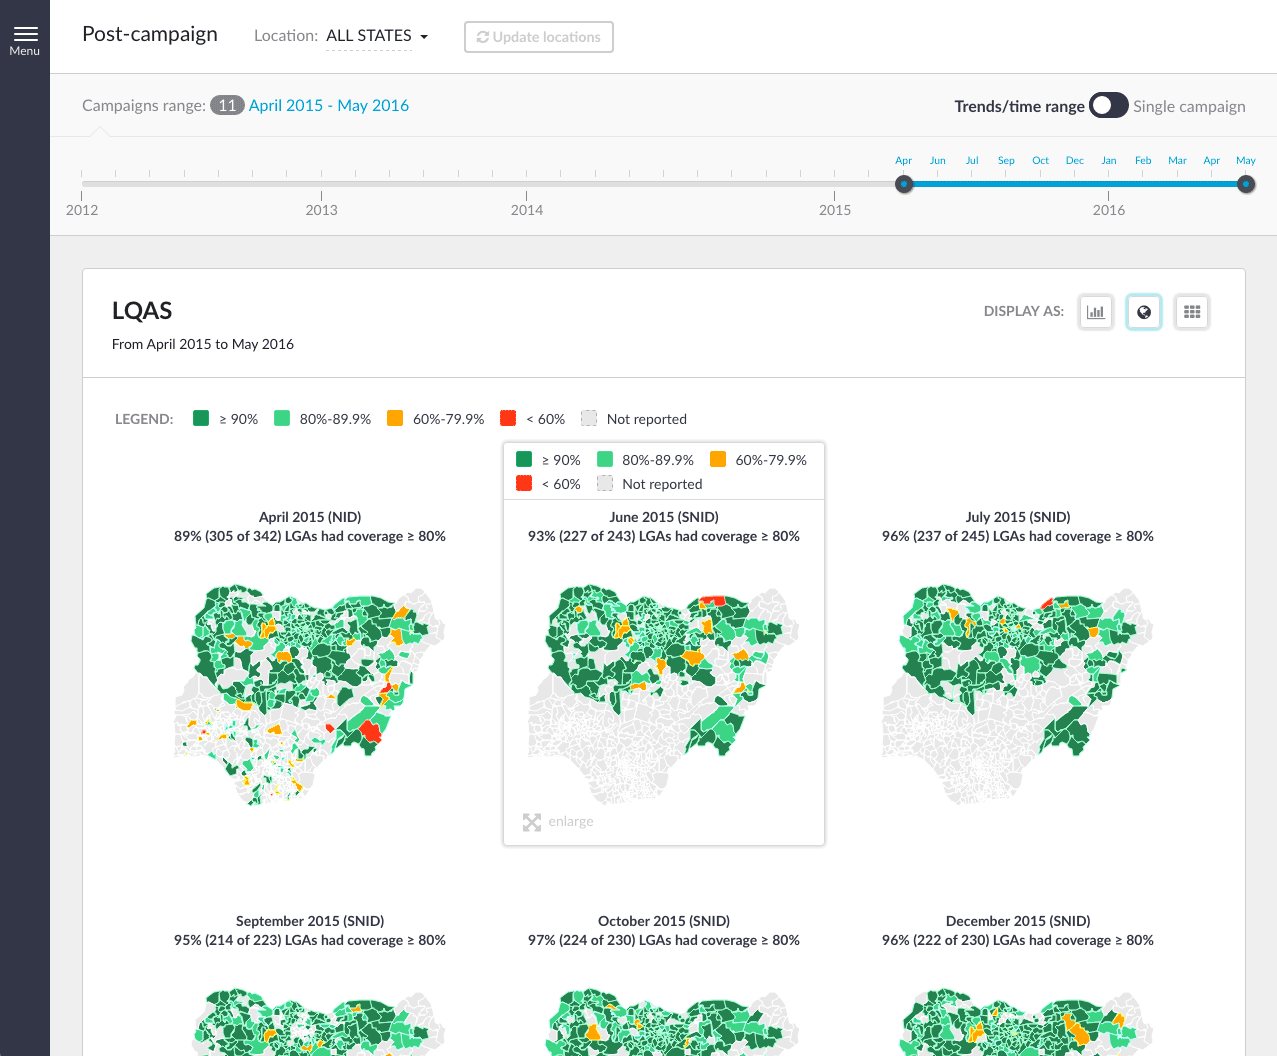The width and height of the screenshot is (1277, 1056).
Task: Click the enlarge link under June 2015 map
Action: pyautogui.click(x=571, y=822)
